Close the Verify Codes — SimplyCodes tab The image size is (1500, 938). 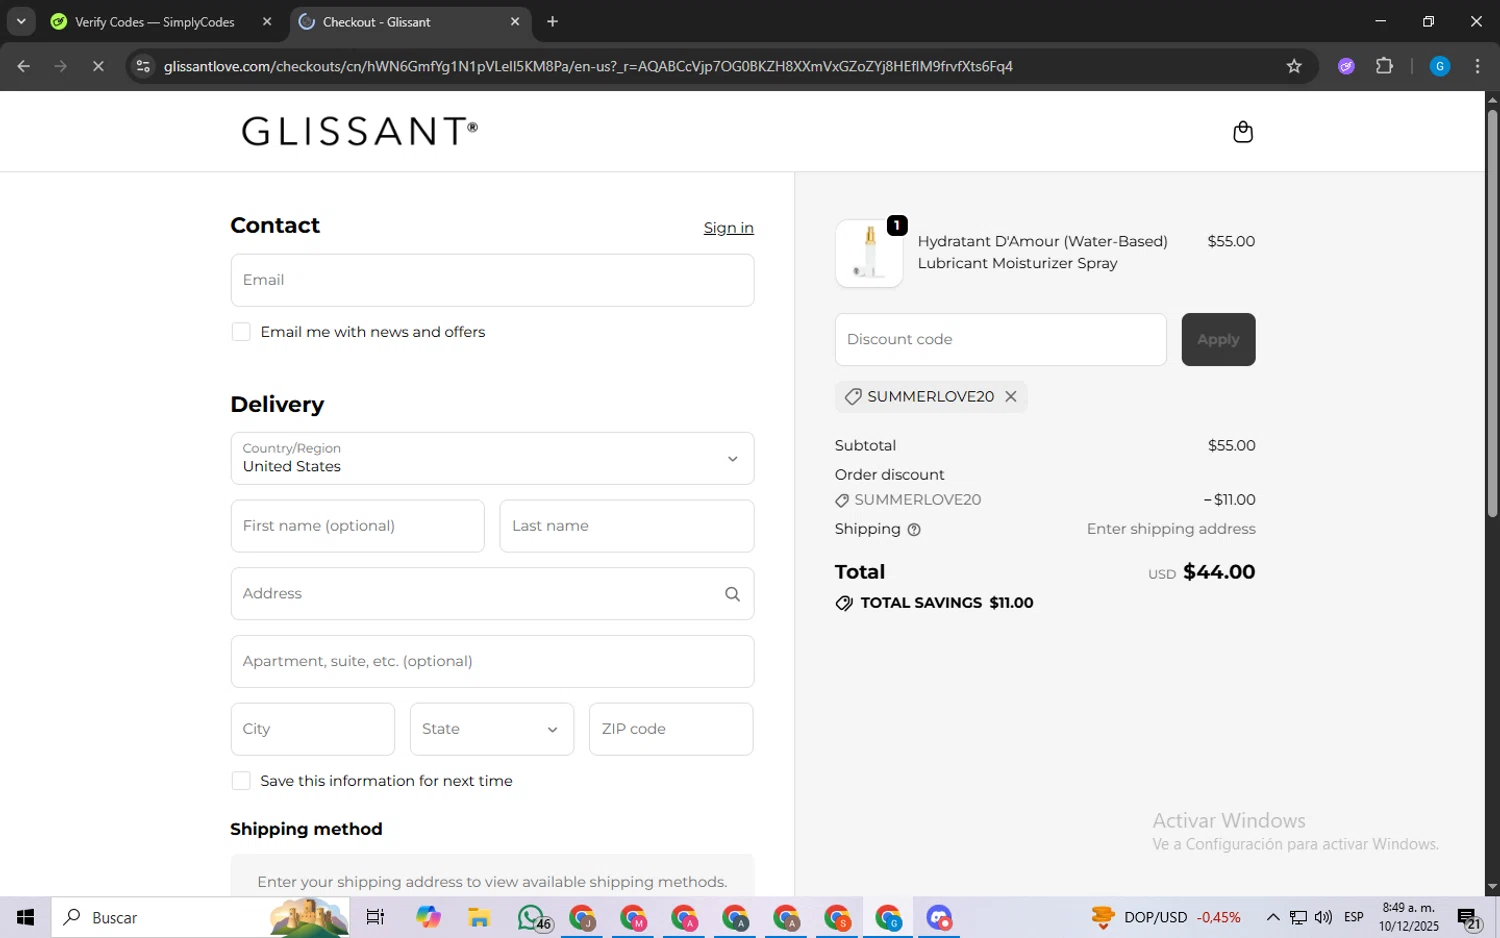click(x=267, y=21)
